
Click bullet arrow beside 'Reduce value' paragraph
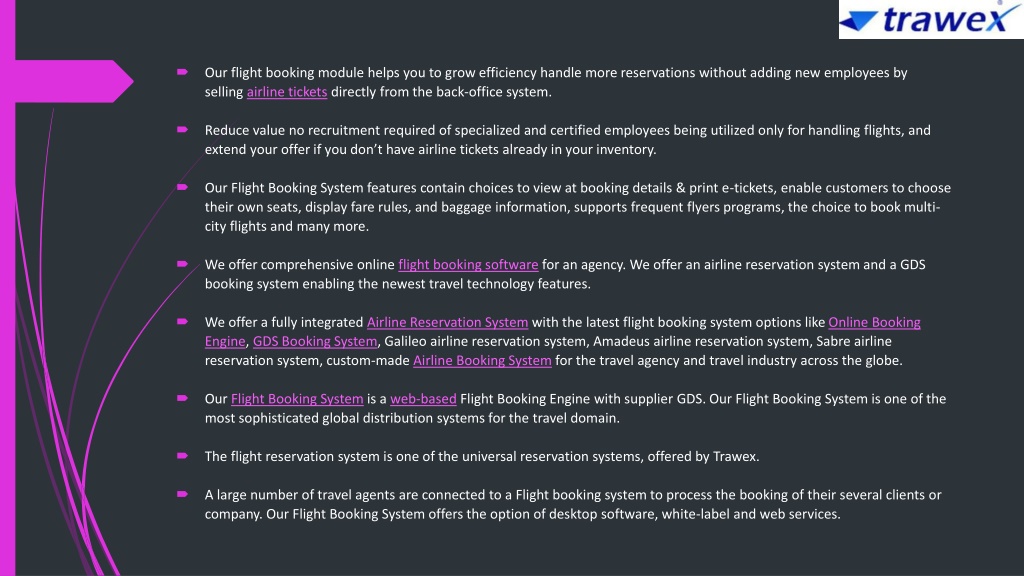[182, 129]
